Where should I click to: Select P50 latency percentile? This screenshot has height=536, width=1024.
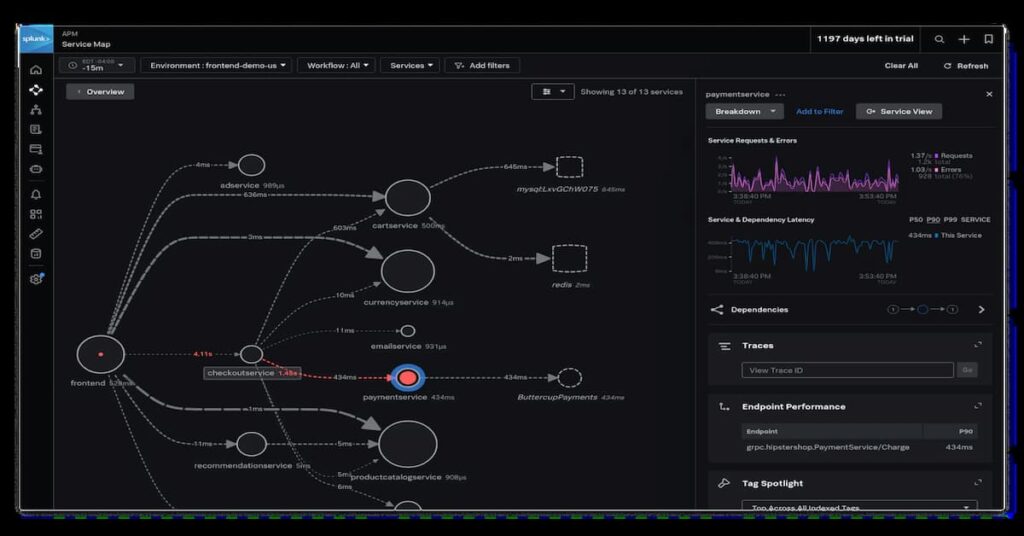[x=916, y=220]
